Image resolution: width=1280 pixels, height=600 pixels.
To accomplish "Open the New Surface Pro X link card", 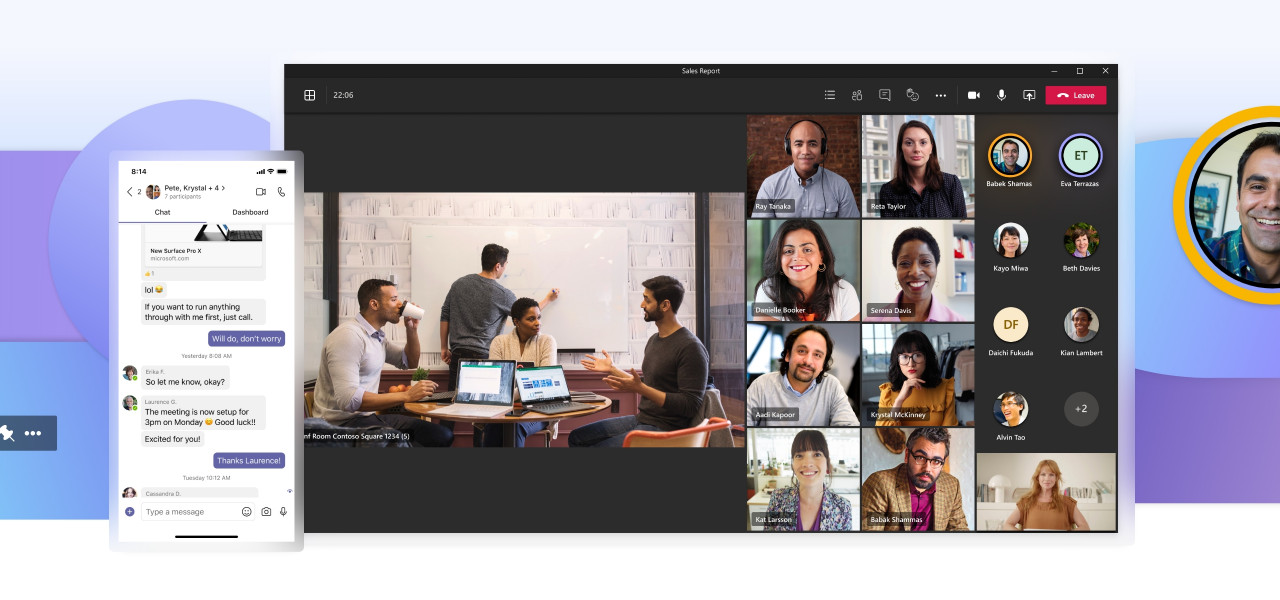I will click(205, 246).
